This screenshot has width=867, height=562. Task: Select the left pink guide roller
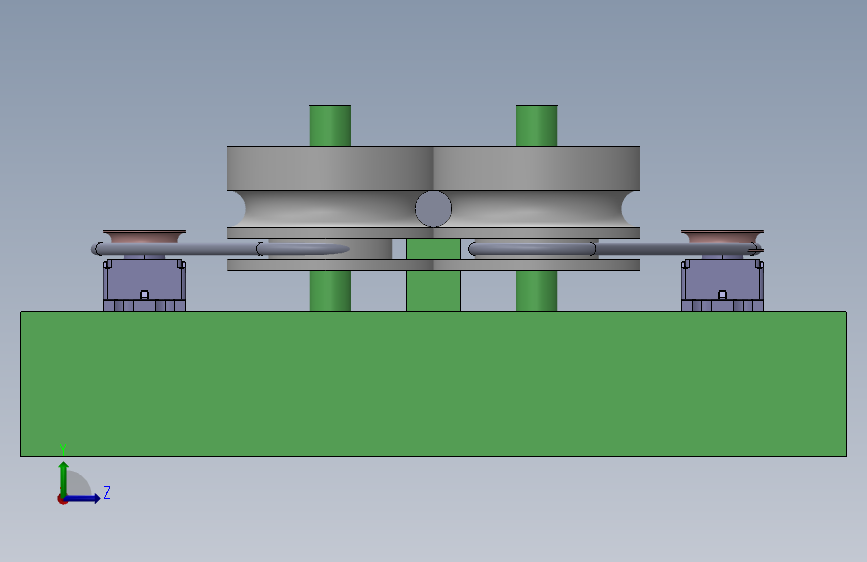144,237
